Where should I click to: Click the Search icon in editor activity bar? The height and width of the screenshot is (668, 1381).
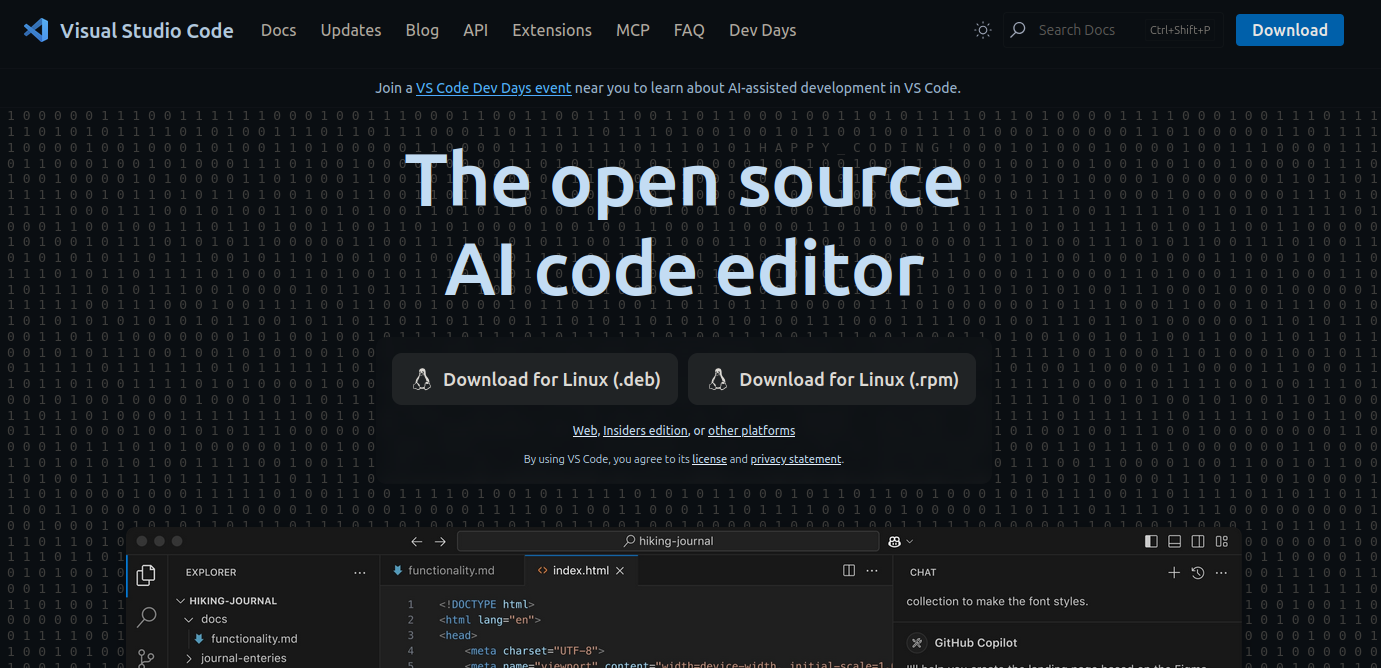[146, 617]
